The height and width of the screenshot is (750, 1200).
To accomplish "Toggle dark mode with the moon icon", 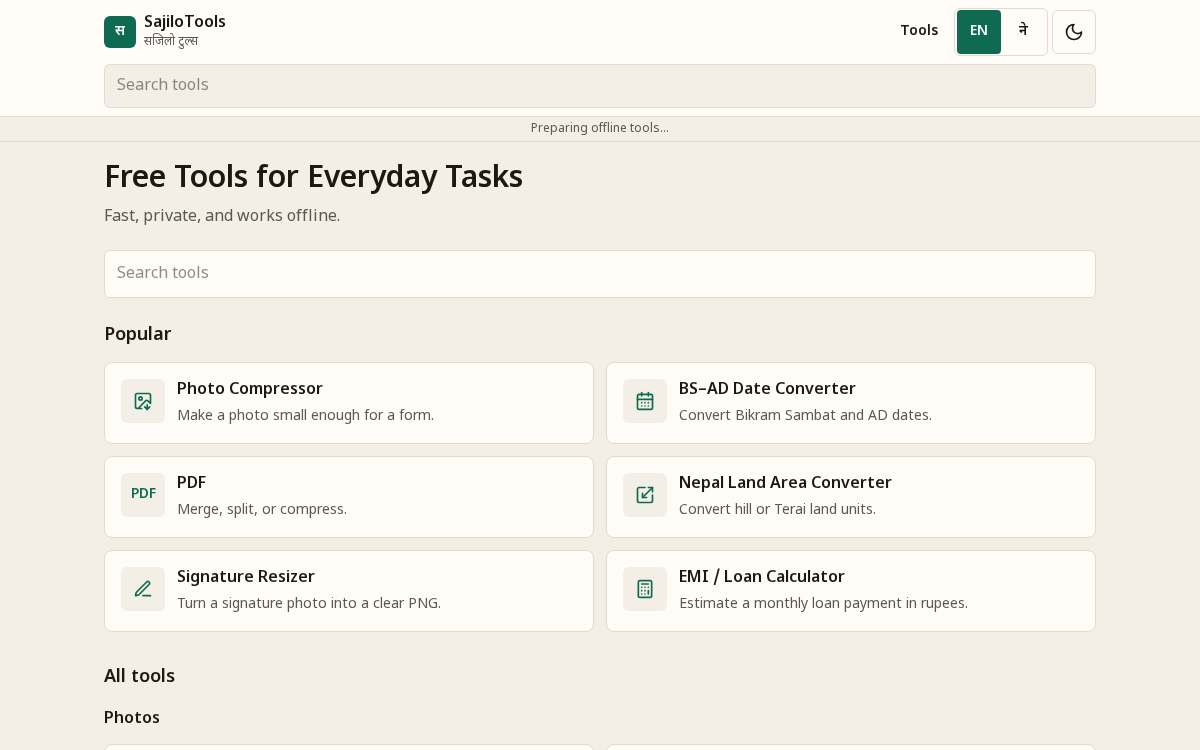I will pyautogui.click(x=1074, y=32).
